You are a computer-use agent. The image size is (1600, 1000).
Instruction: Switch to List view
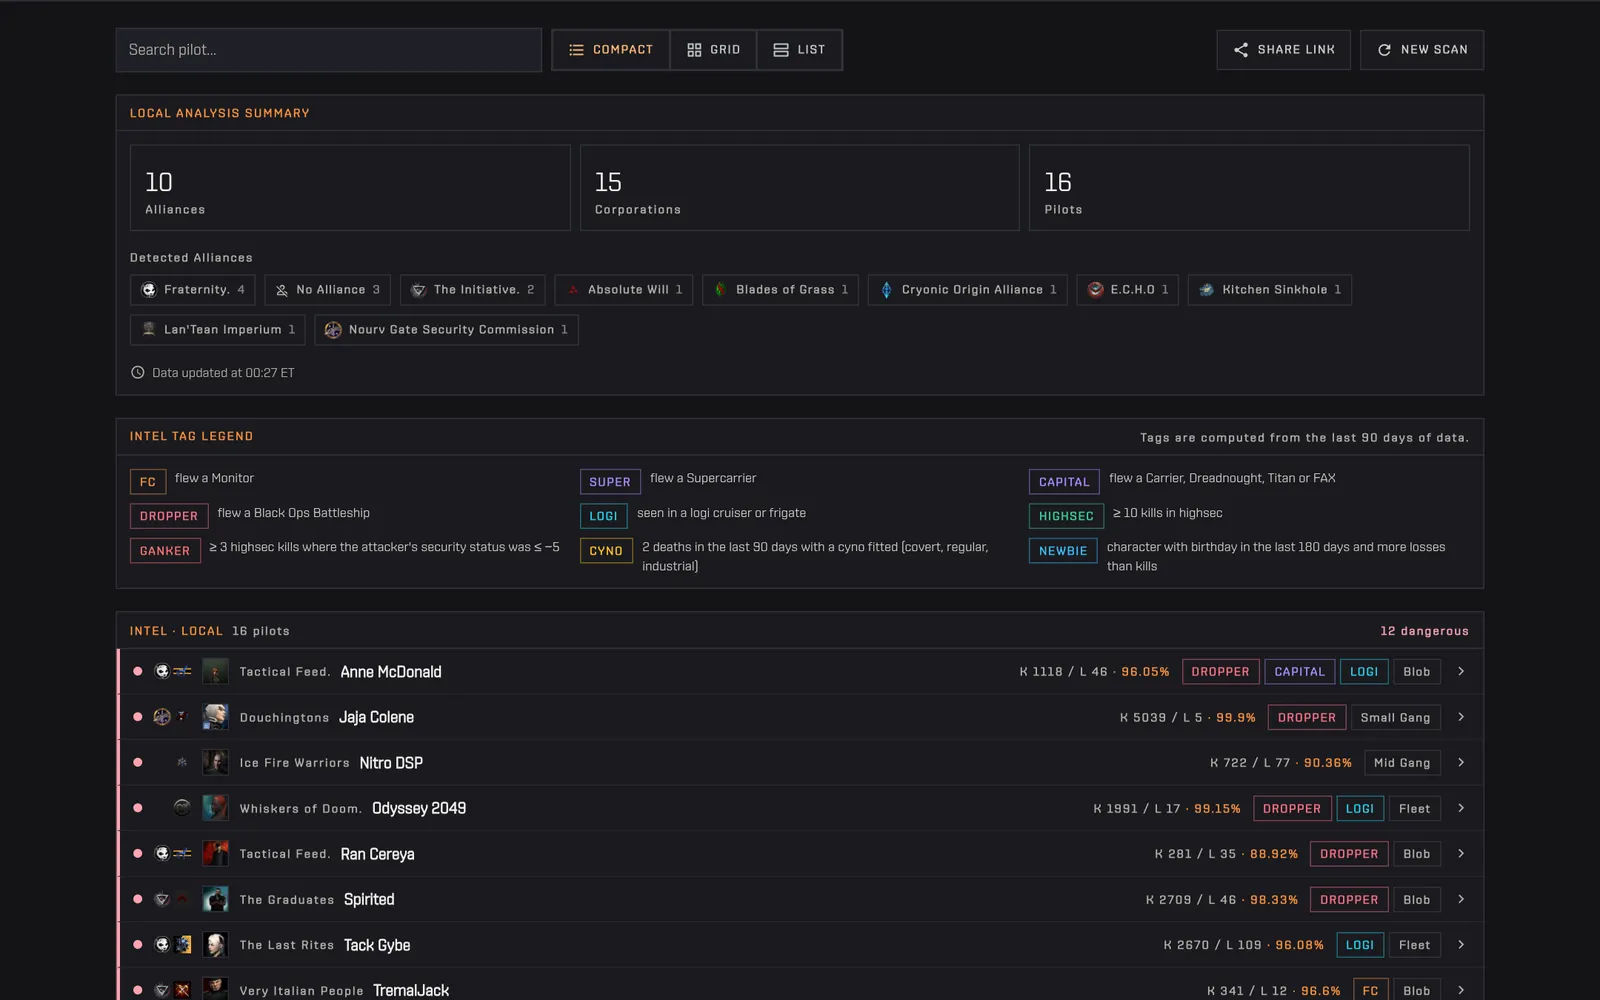point(799,50)
